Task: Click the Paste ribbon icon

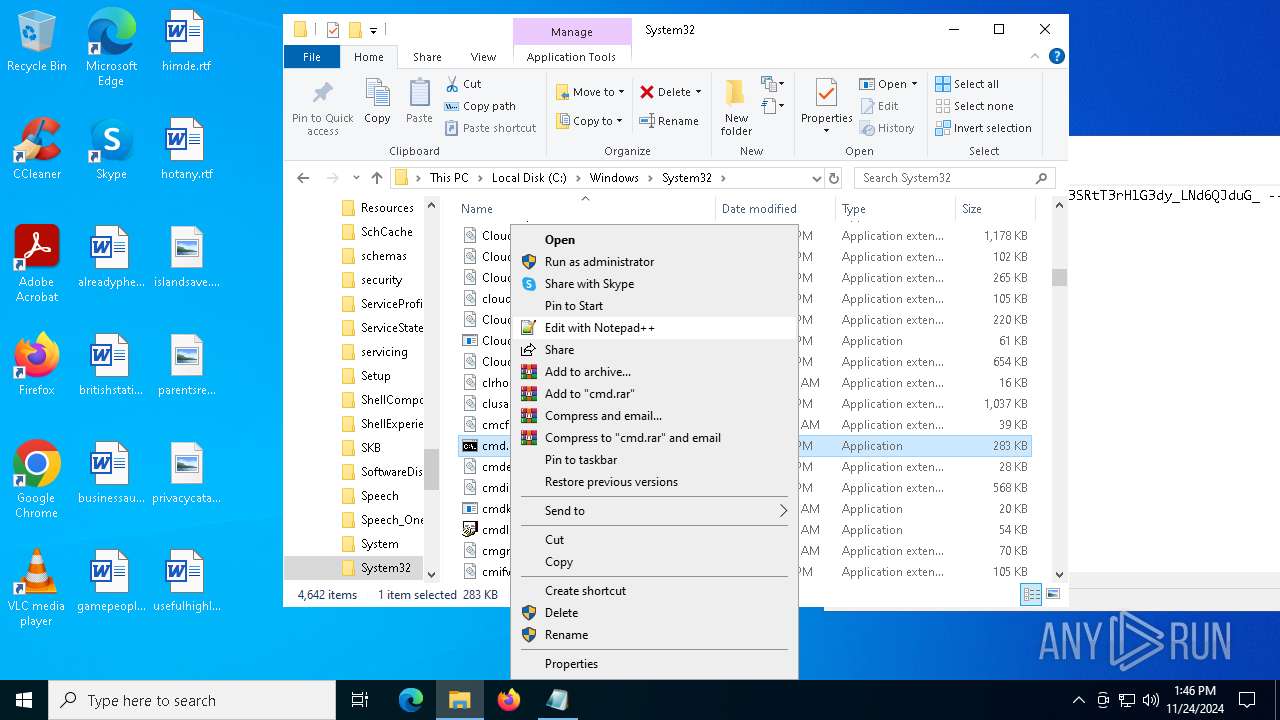Action: (x=419, y=94)
